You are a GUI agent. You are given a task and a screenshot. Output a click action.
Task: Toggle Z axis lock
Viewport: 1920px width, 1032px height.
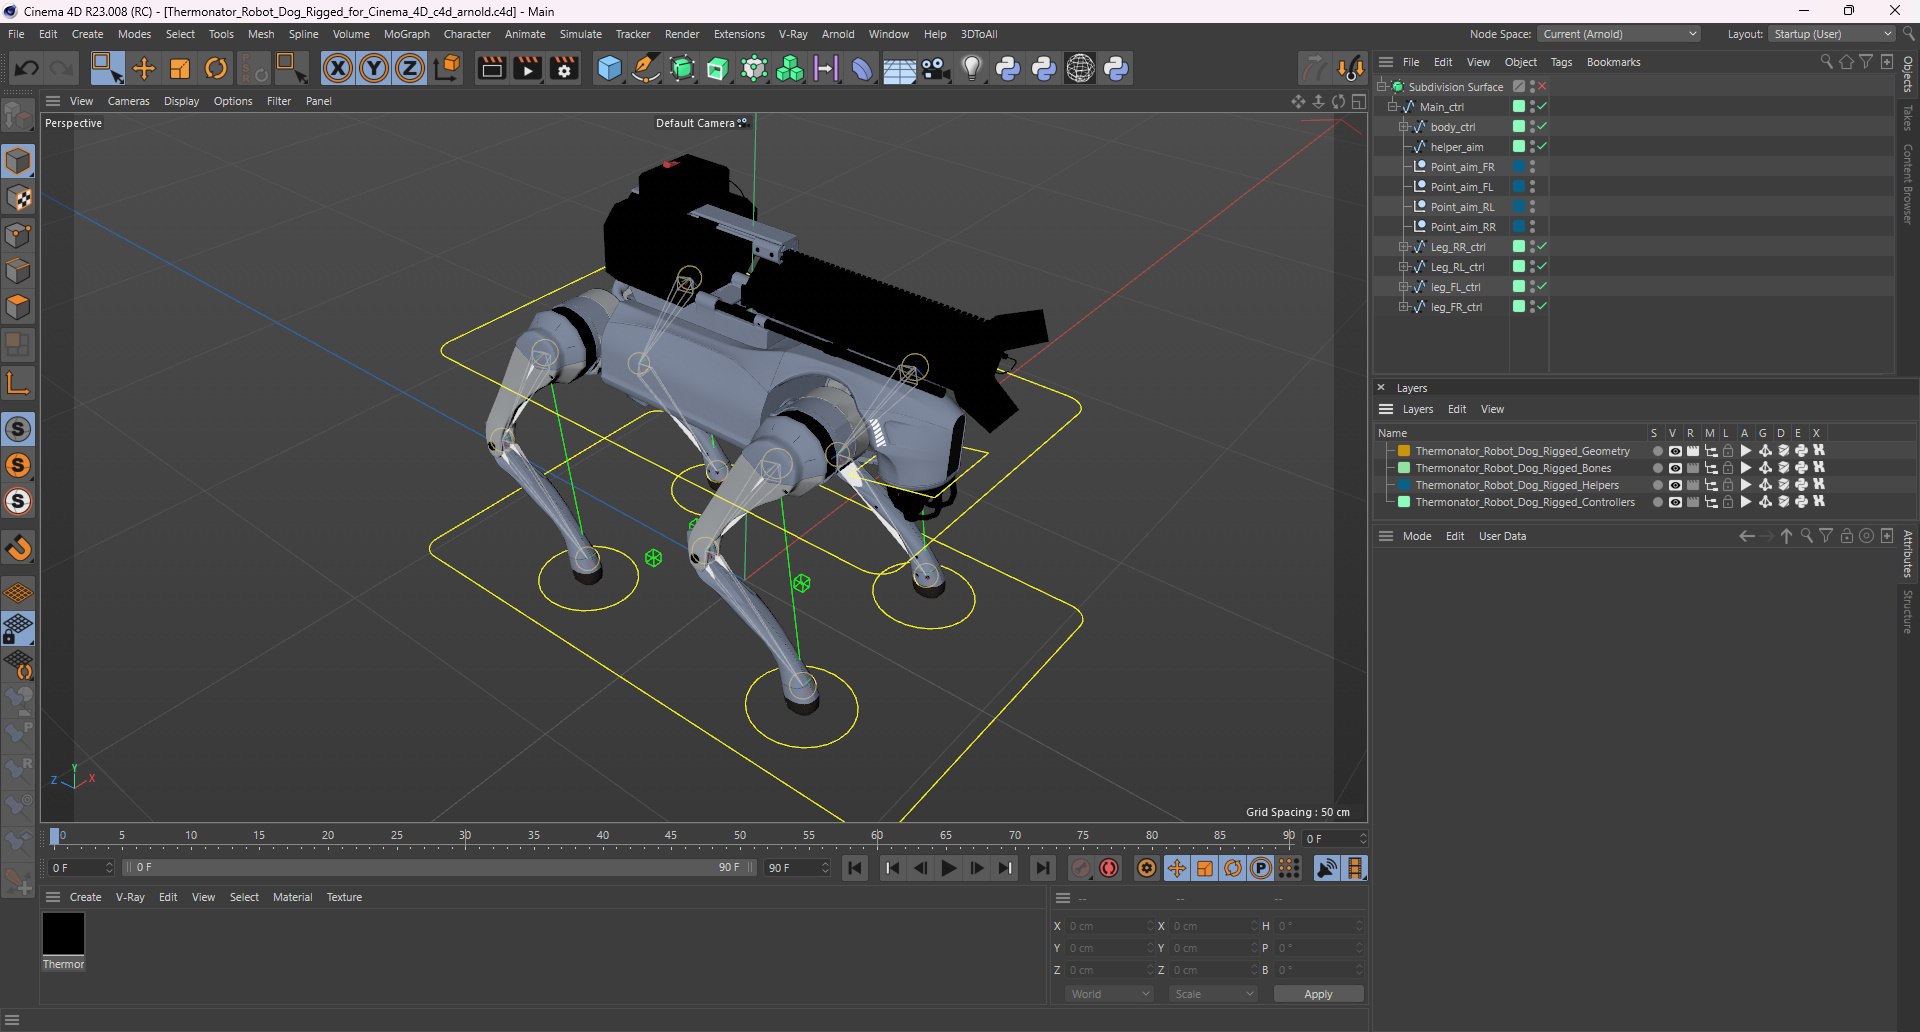coord(410,68)
